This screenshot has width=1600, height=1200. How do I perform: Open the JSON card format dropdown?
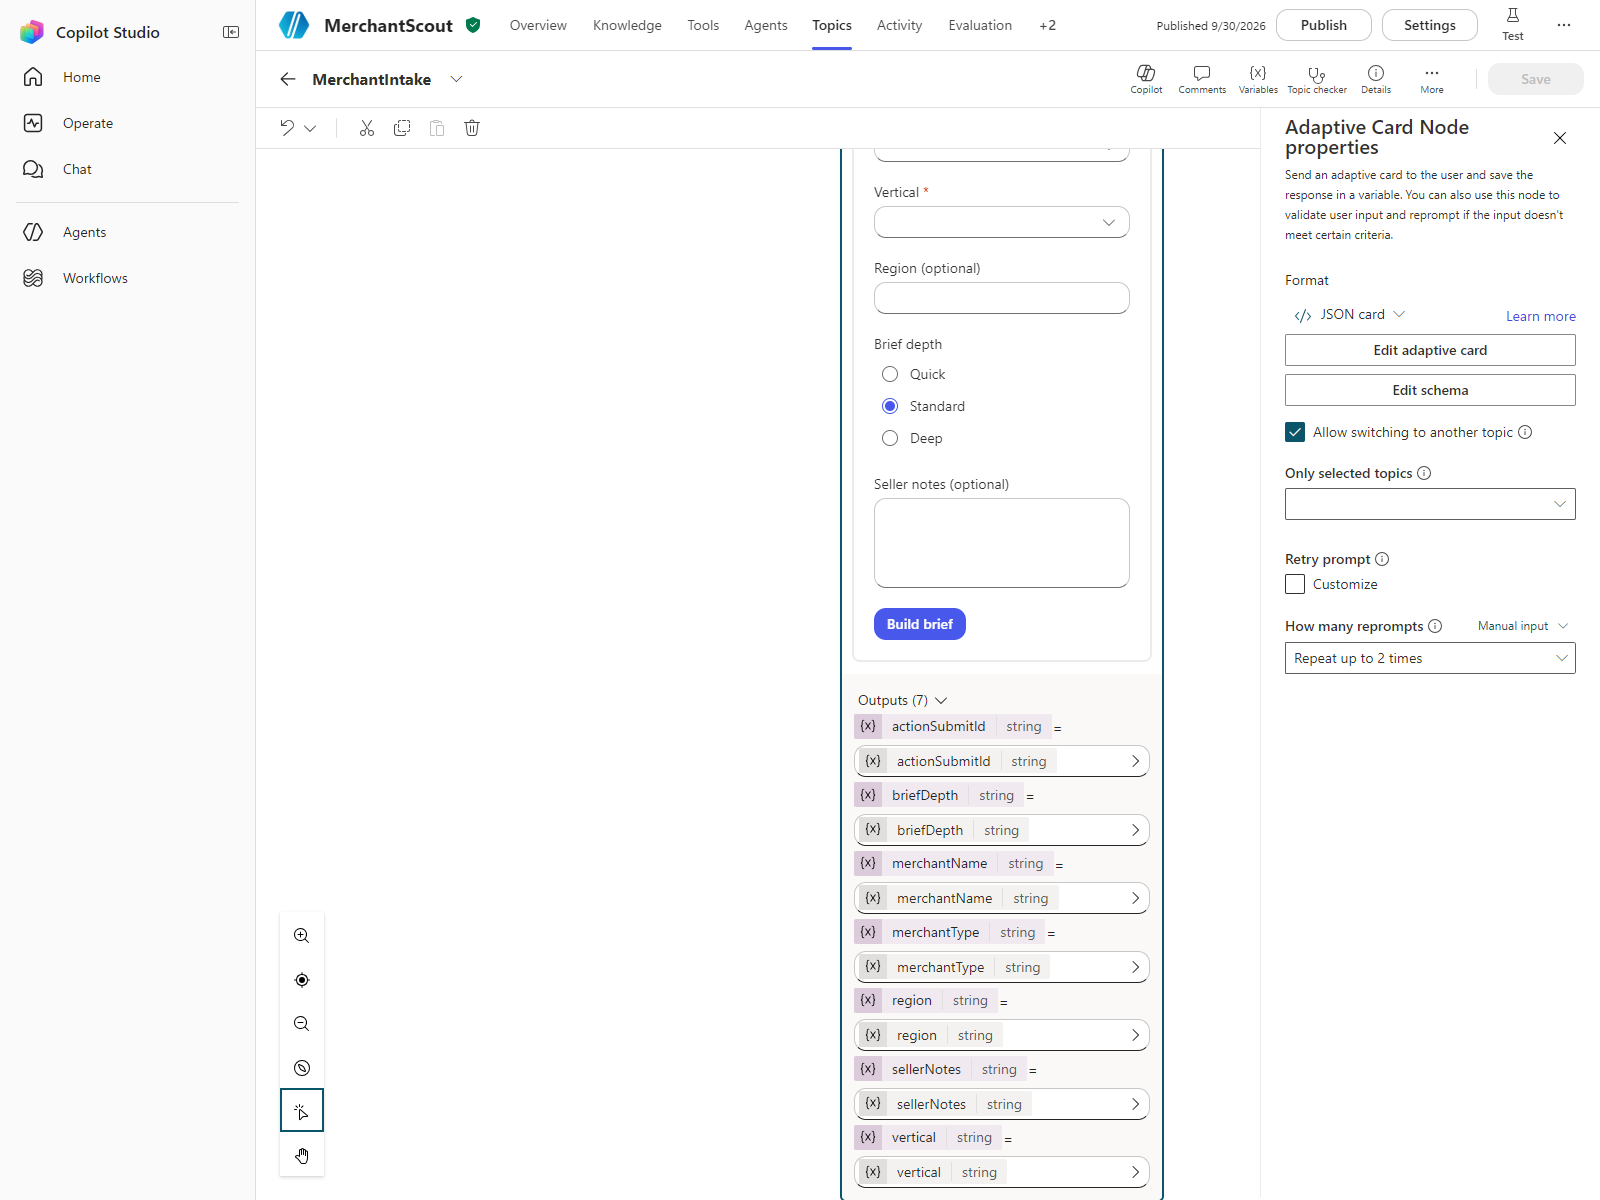[1349, 314]
